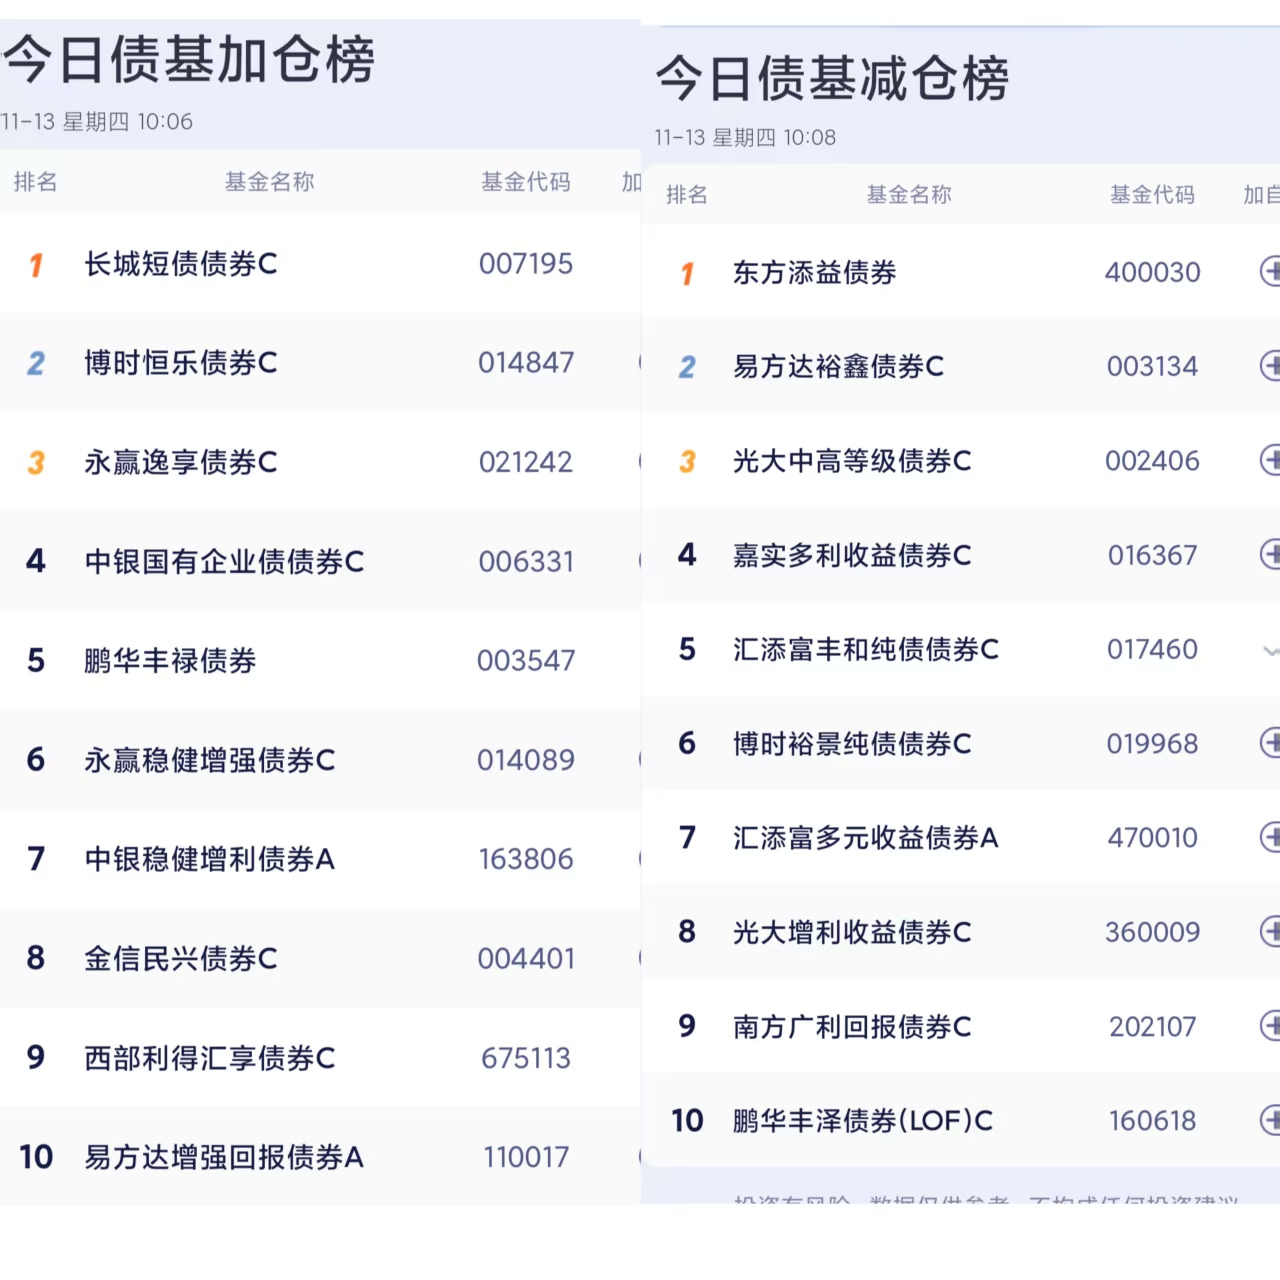Image resolution: width=1280 pixels, height=1280 pixels.
Task: Click fund code 017460
Action: click(1152, 649)
